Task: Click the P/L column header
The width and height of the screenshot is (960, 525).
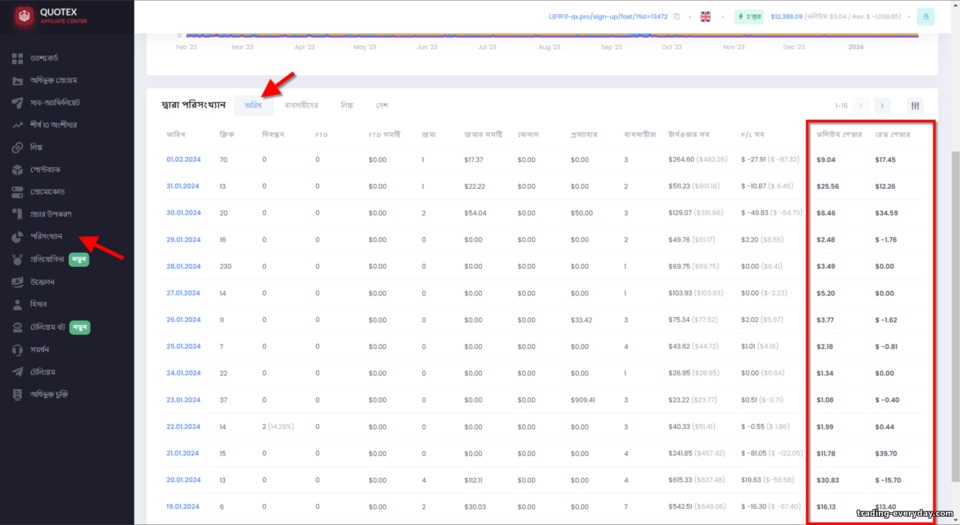Action: [x=752, y=135]
